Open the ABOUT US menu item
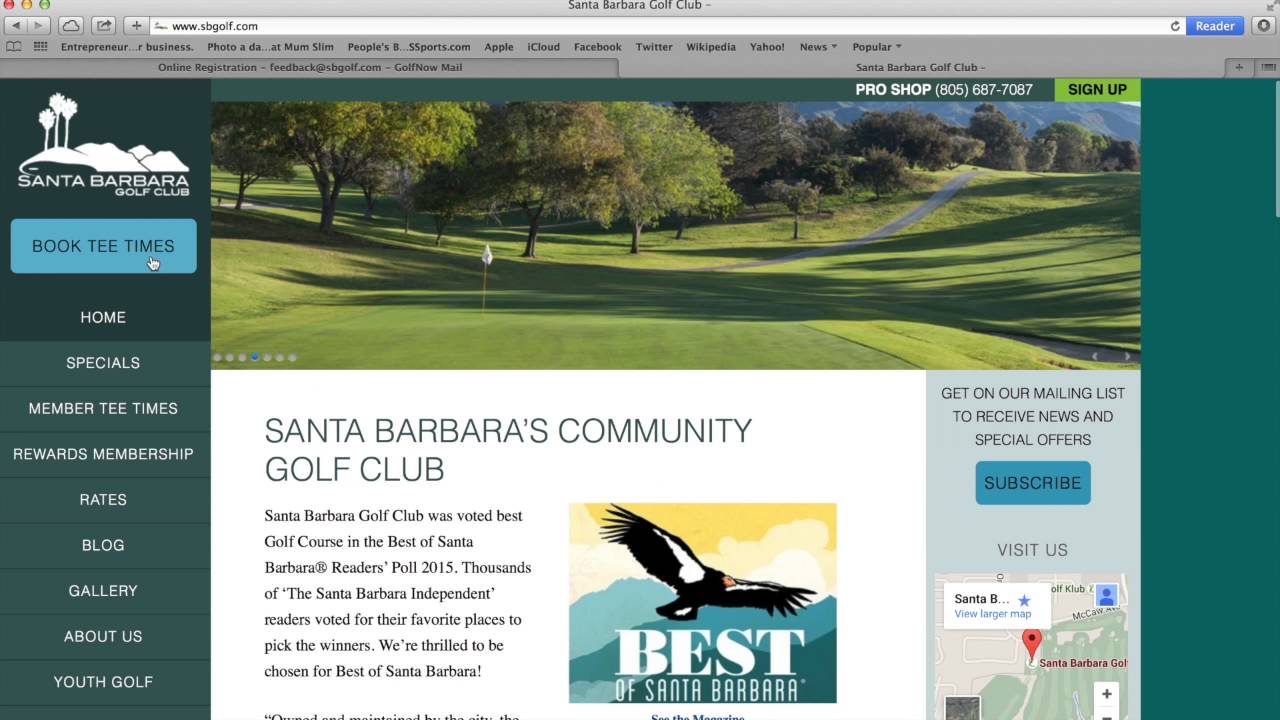This screenshot has height=720, width=1280. 103,636
